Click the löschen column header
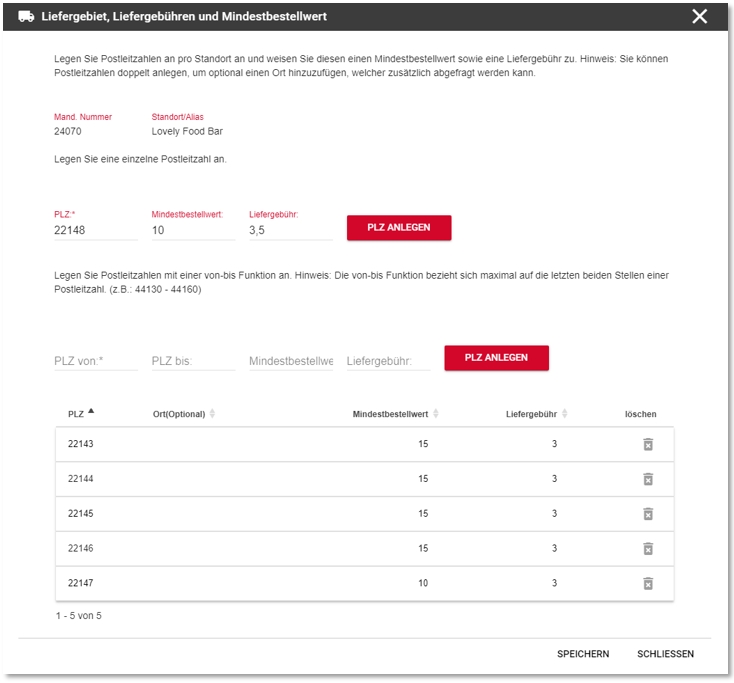Viewport: 734px width, 683px height. [640, 414]
